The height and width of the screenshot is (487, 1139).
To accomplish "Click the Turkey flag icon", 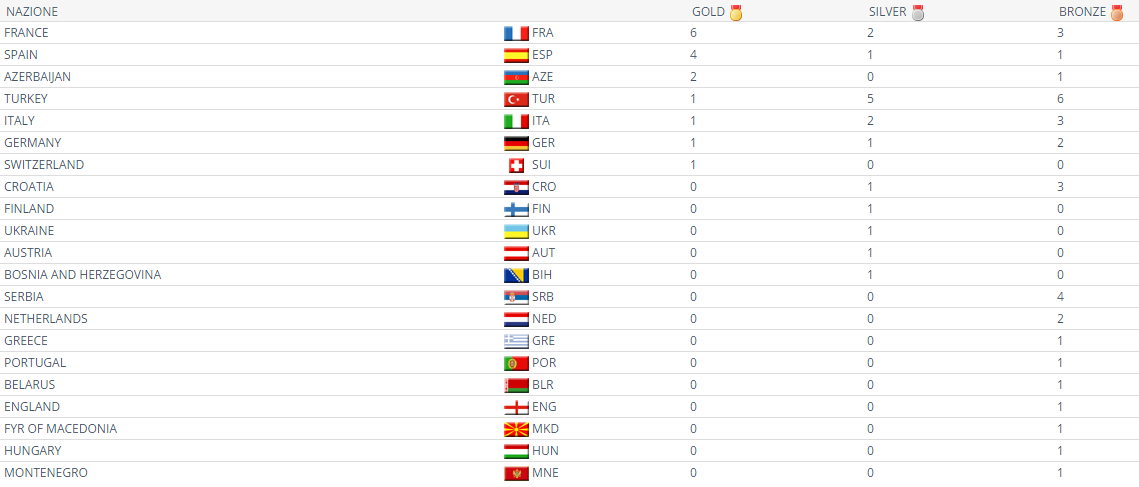I will pos(516,99).
